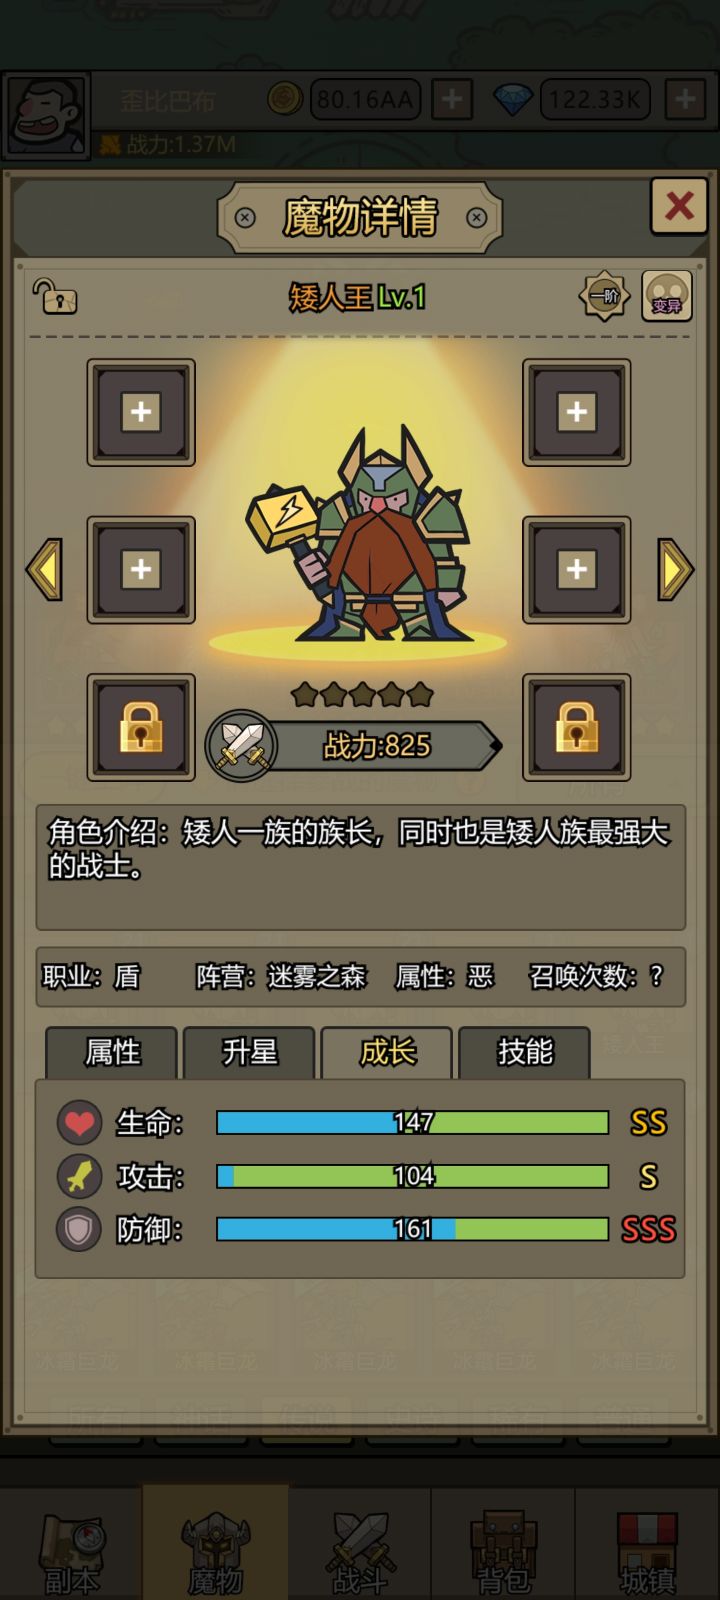
Task: Add equipment in top-left plus slot
Action: [141, 412]
